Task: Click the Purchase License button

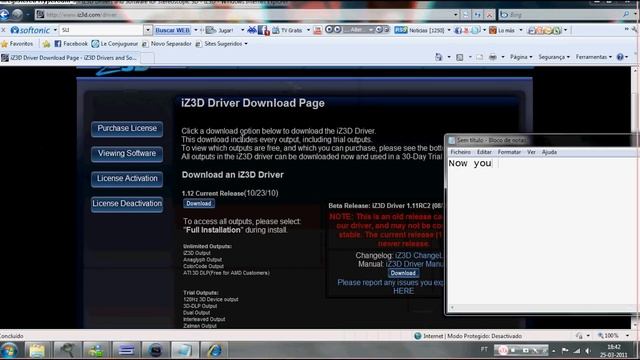Action: [127, 129]
